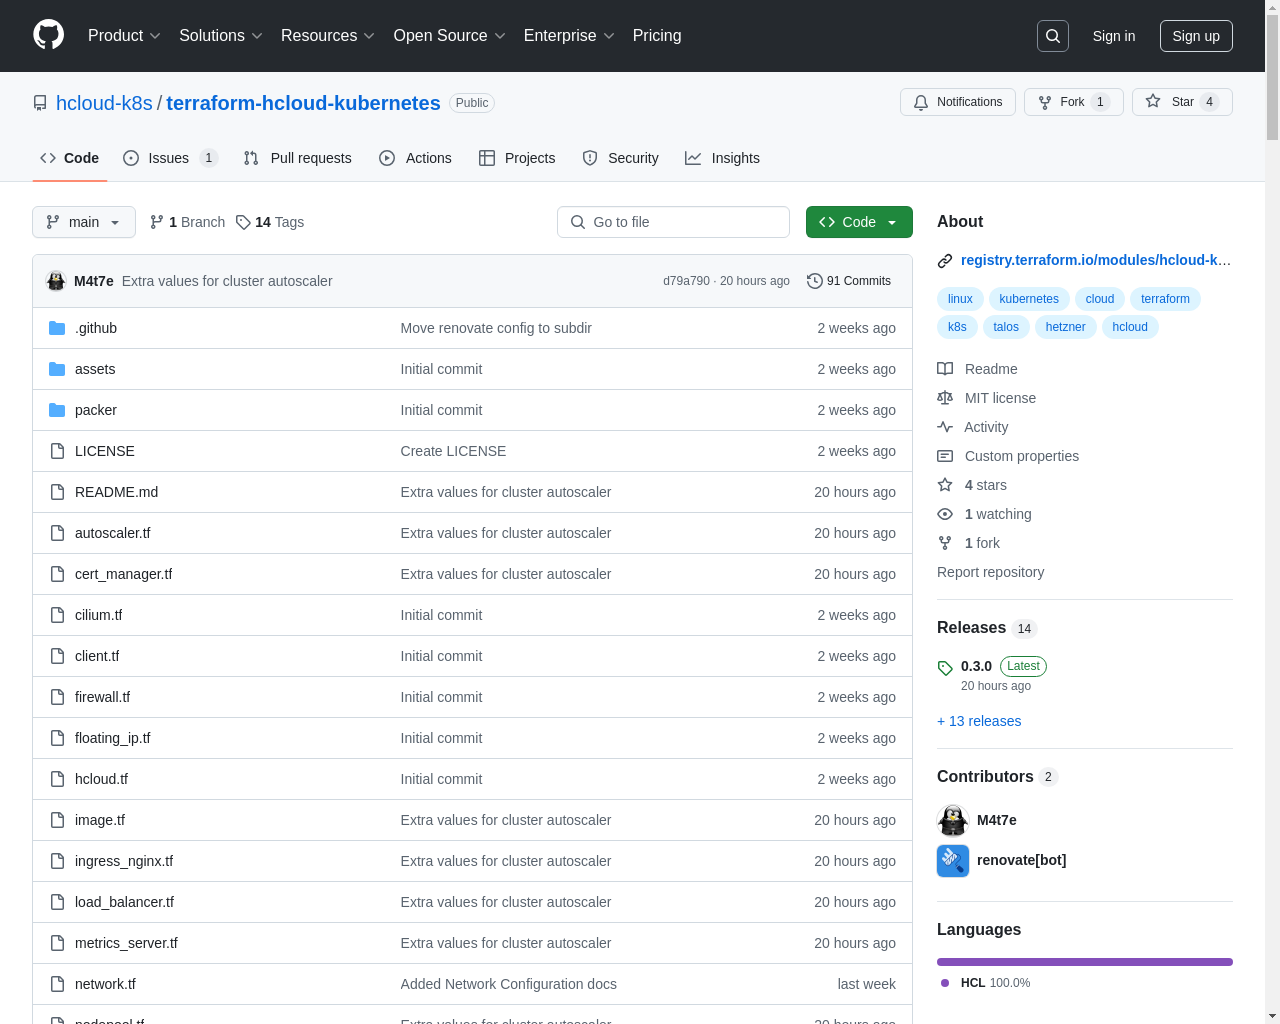Switch to the Pull requests tab
This screenshot has width=1280, height=1024.
coord(298,158)
